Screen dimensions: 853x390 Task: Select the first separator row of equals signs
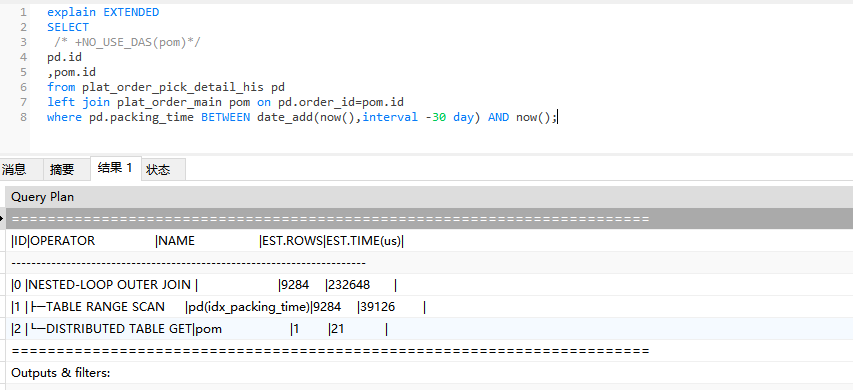tap(429, 219)
